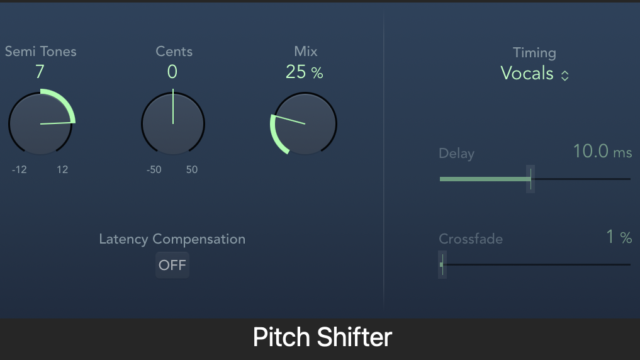
Task: Click the Crossfade slider track middle
Action: [537, 264]
